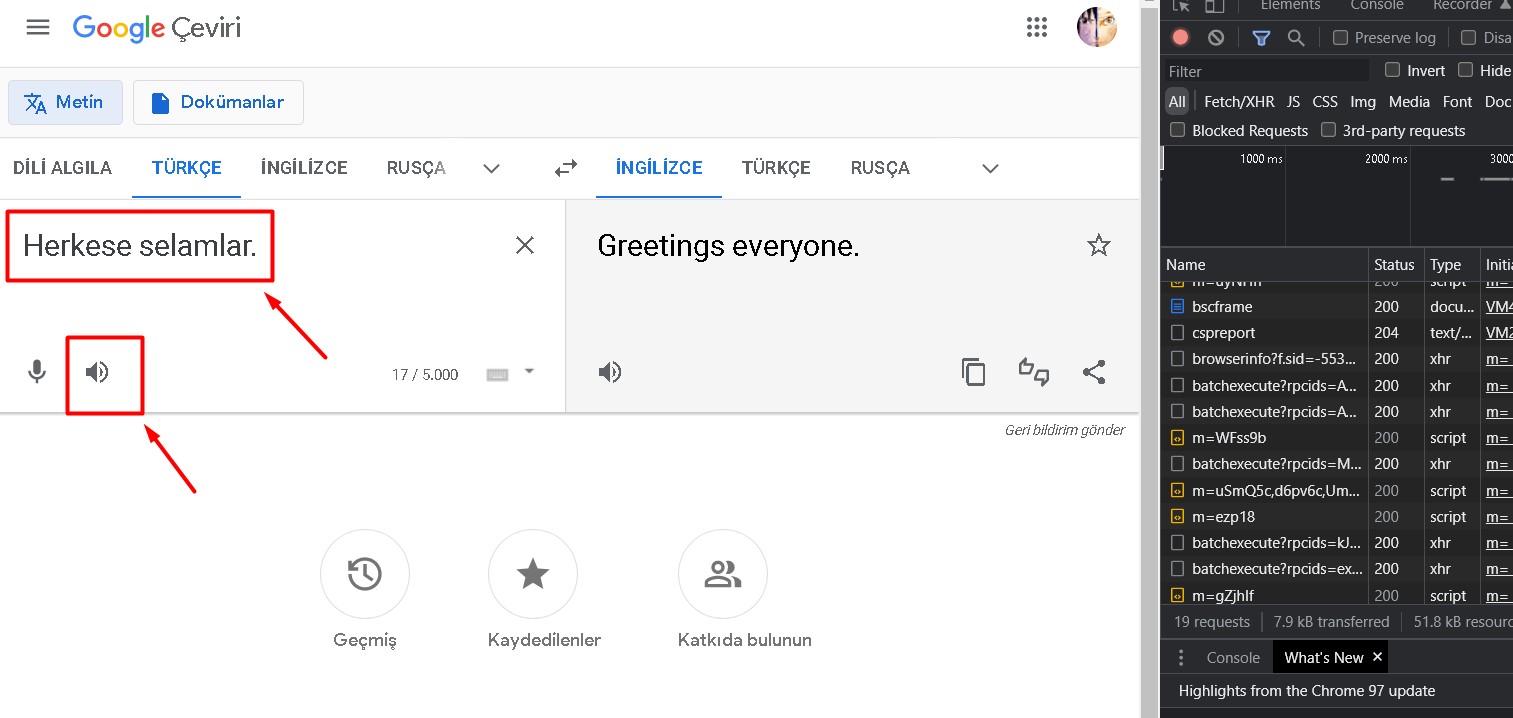Open the Google Translate hamburger main menu

pos(38,27)
